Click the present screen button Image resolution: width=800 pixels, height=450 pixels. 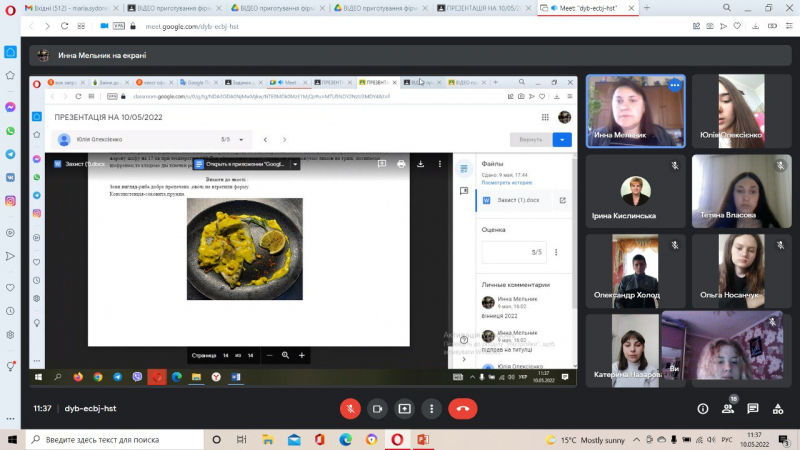tap(405, 409)
